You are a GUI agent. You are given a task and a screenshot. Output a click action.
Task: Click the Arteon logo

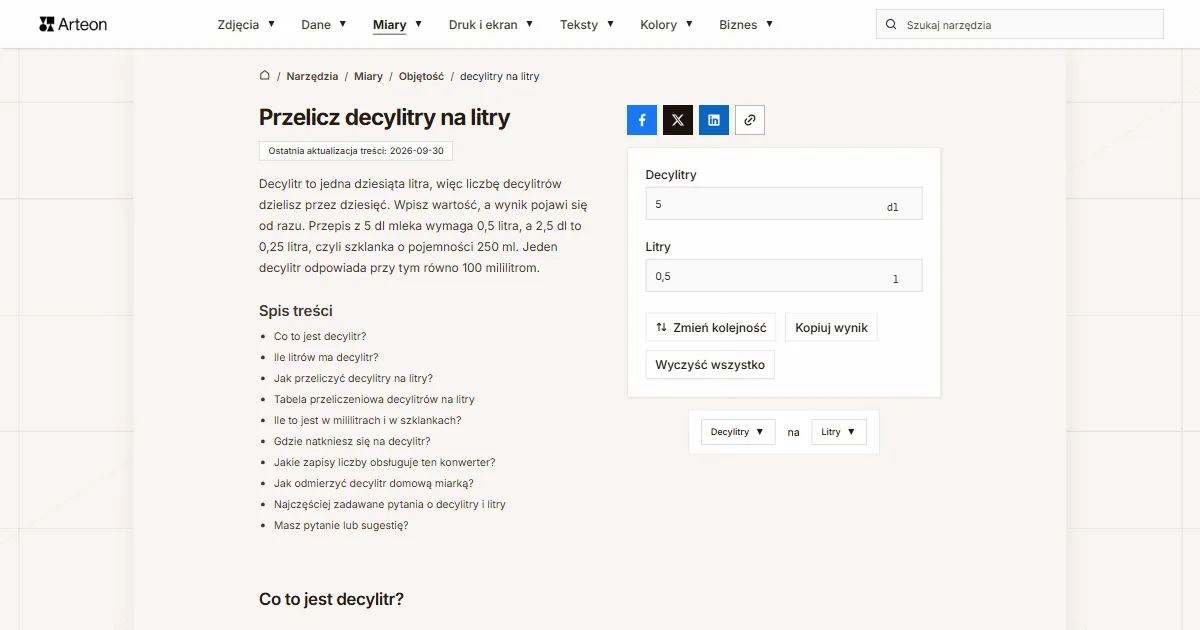[x=73, y=24]
